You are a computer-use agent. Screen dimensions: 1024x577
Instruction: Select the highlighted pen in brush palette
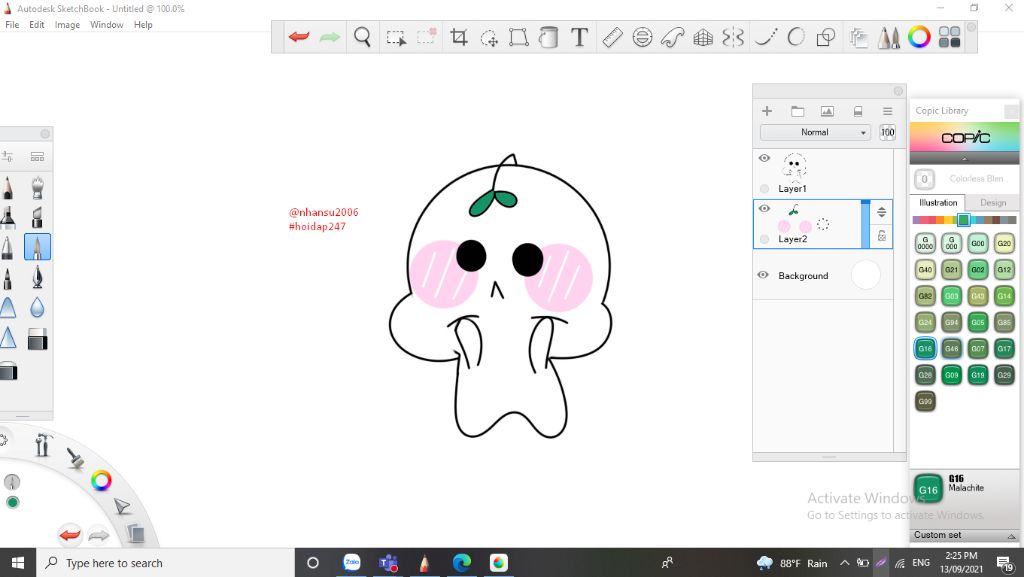coord(37,247)
